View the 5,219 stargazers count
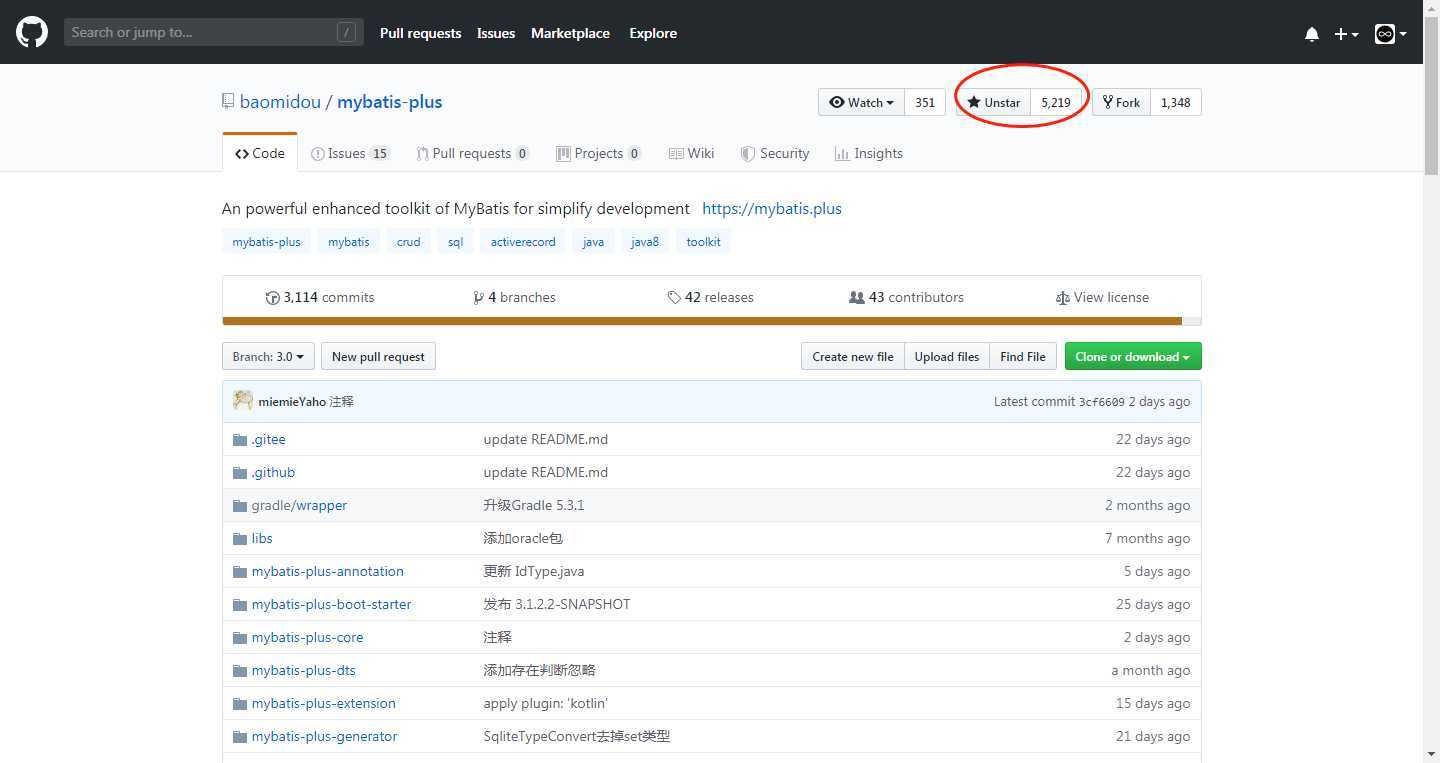1440x763 pixels. pyautogui.click(x=1056, y=102)
